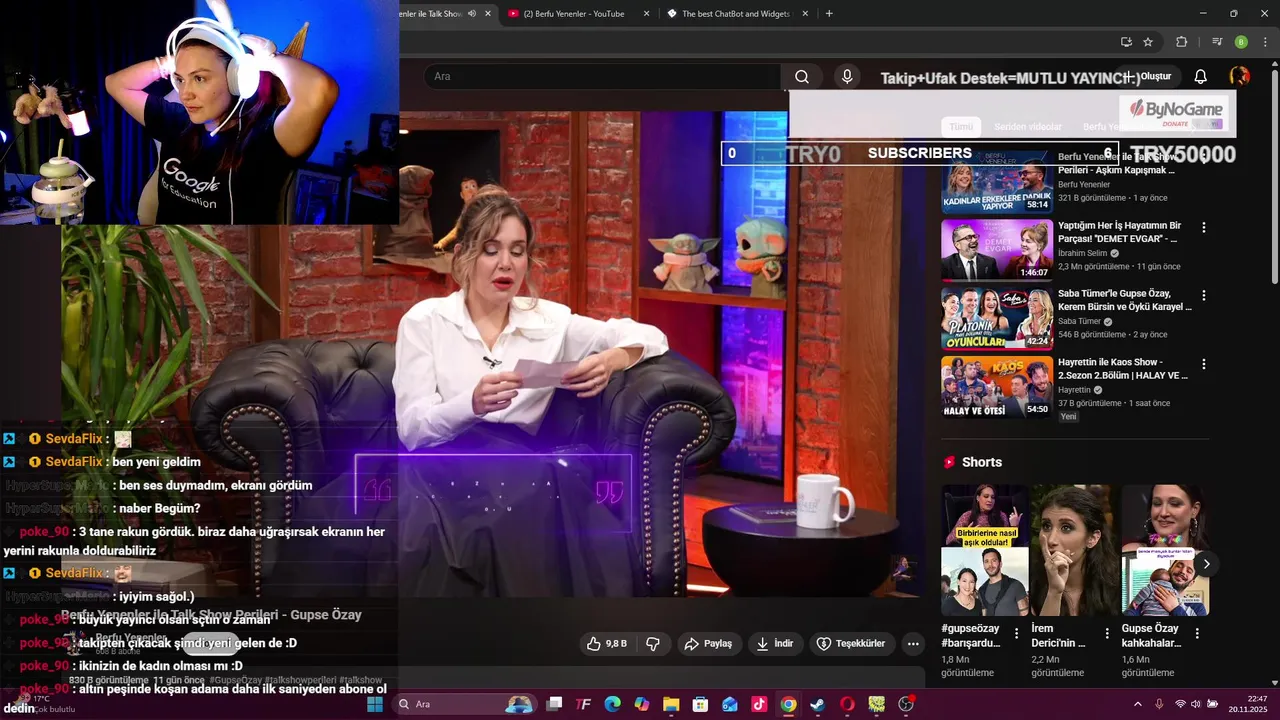The width and height of the screenshot is (1280, 720).
Task: Switch to The best ChatBot and Widgets tab
Action: tap(735, 13)
